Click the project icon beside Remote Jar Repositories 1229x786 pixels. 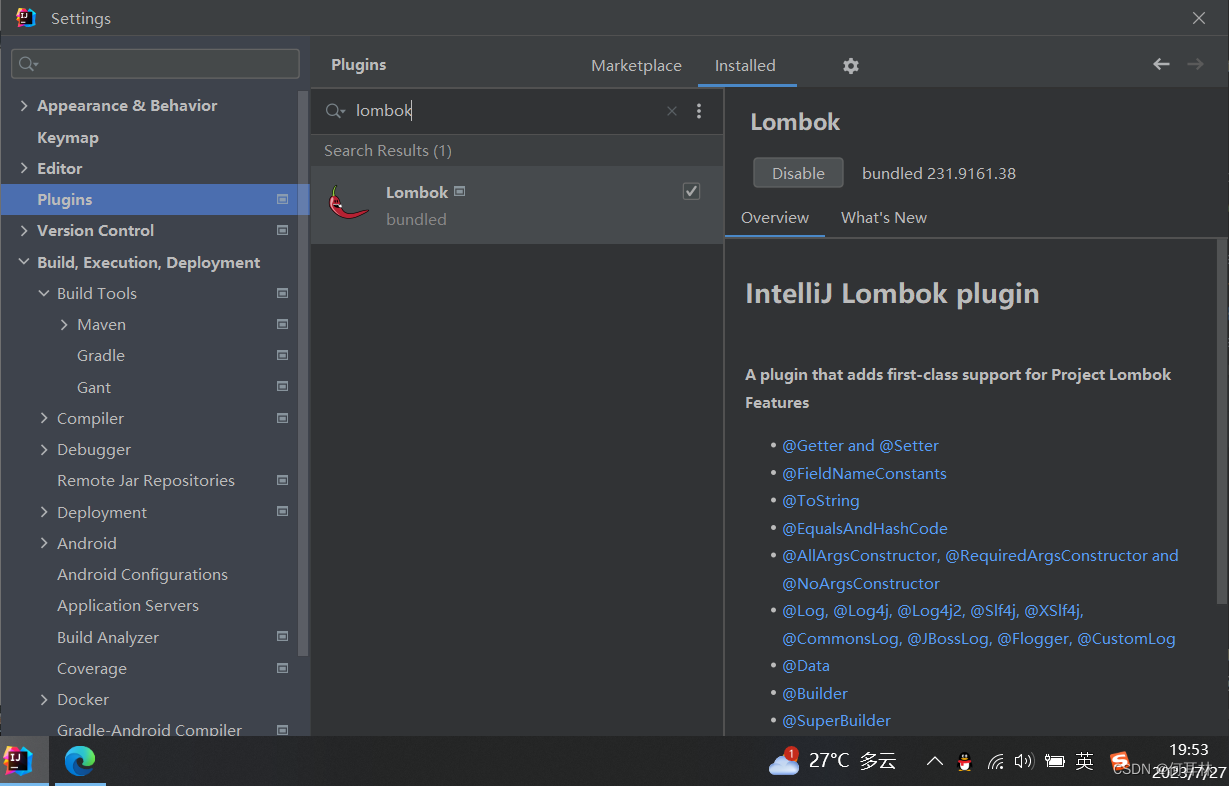[x=283, y=481]
